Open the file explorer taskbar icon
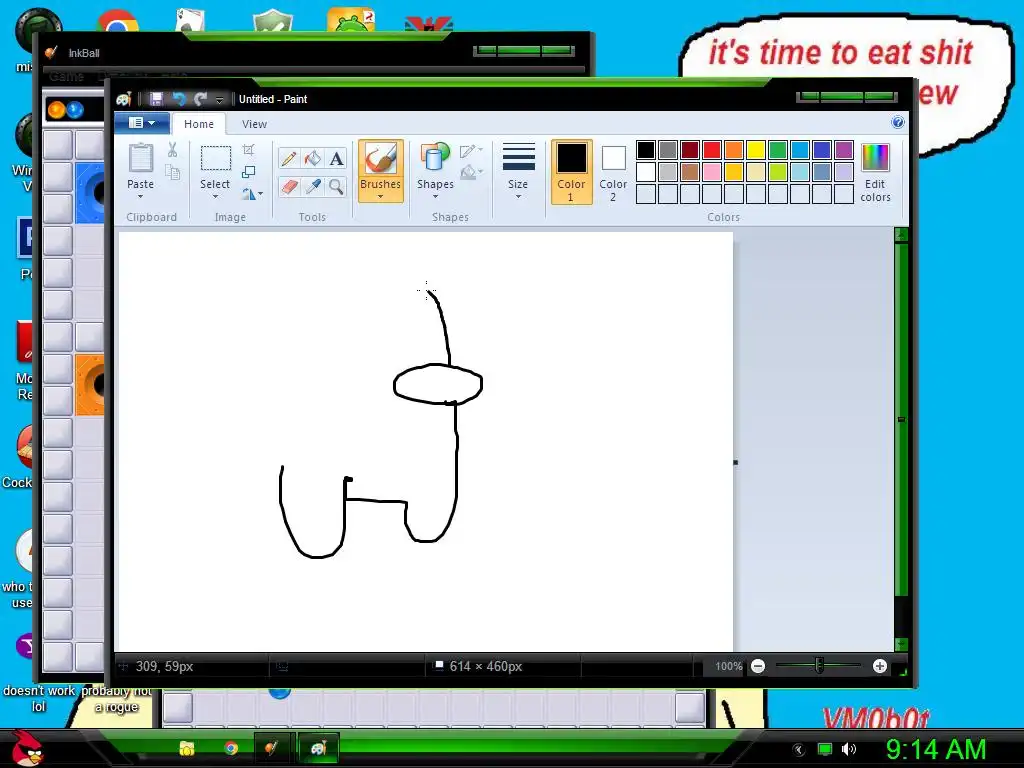The width and height of the screenshot is (1024, 768). tap(187, 748)
